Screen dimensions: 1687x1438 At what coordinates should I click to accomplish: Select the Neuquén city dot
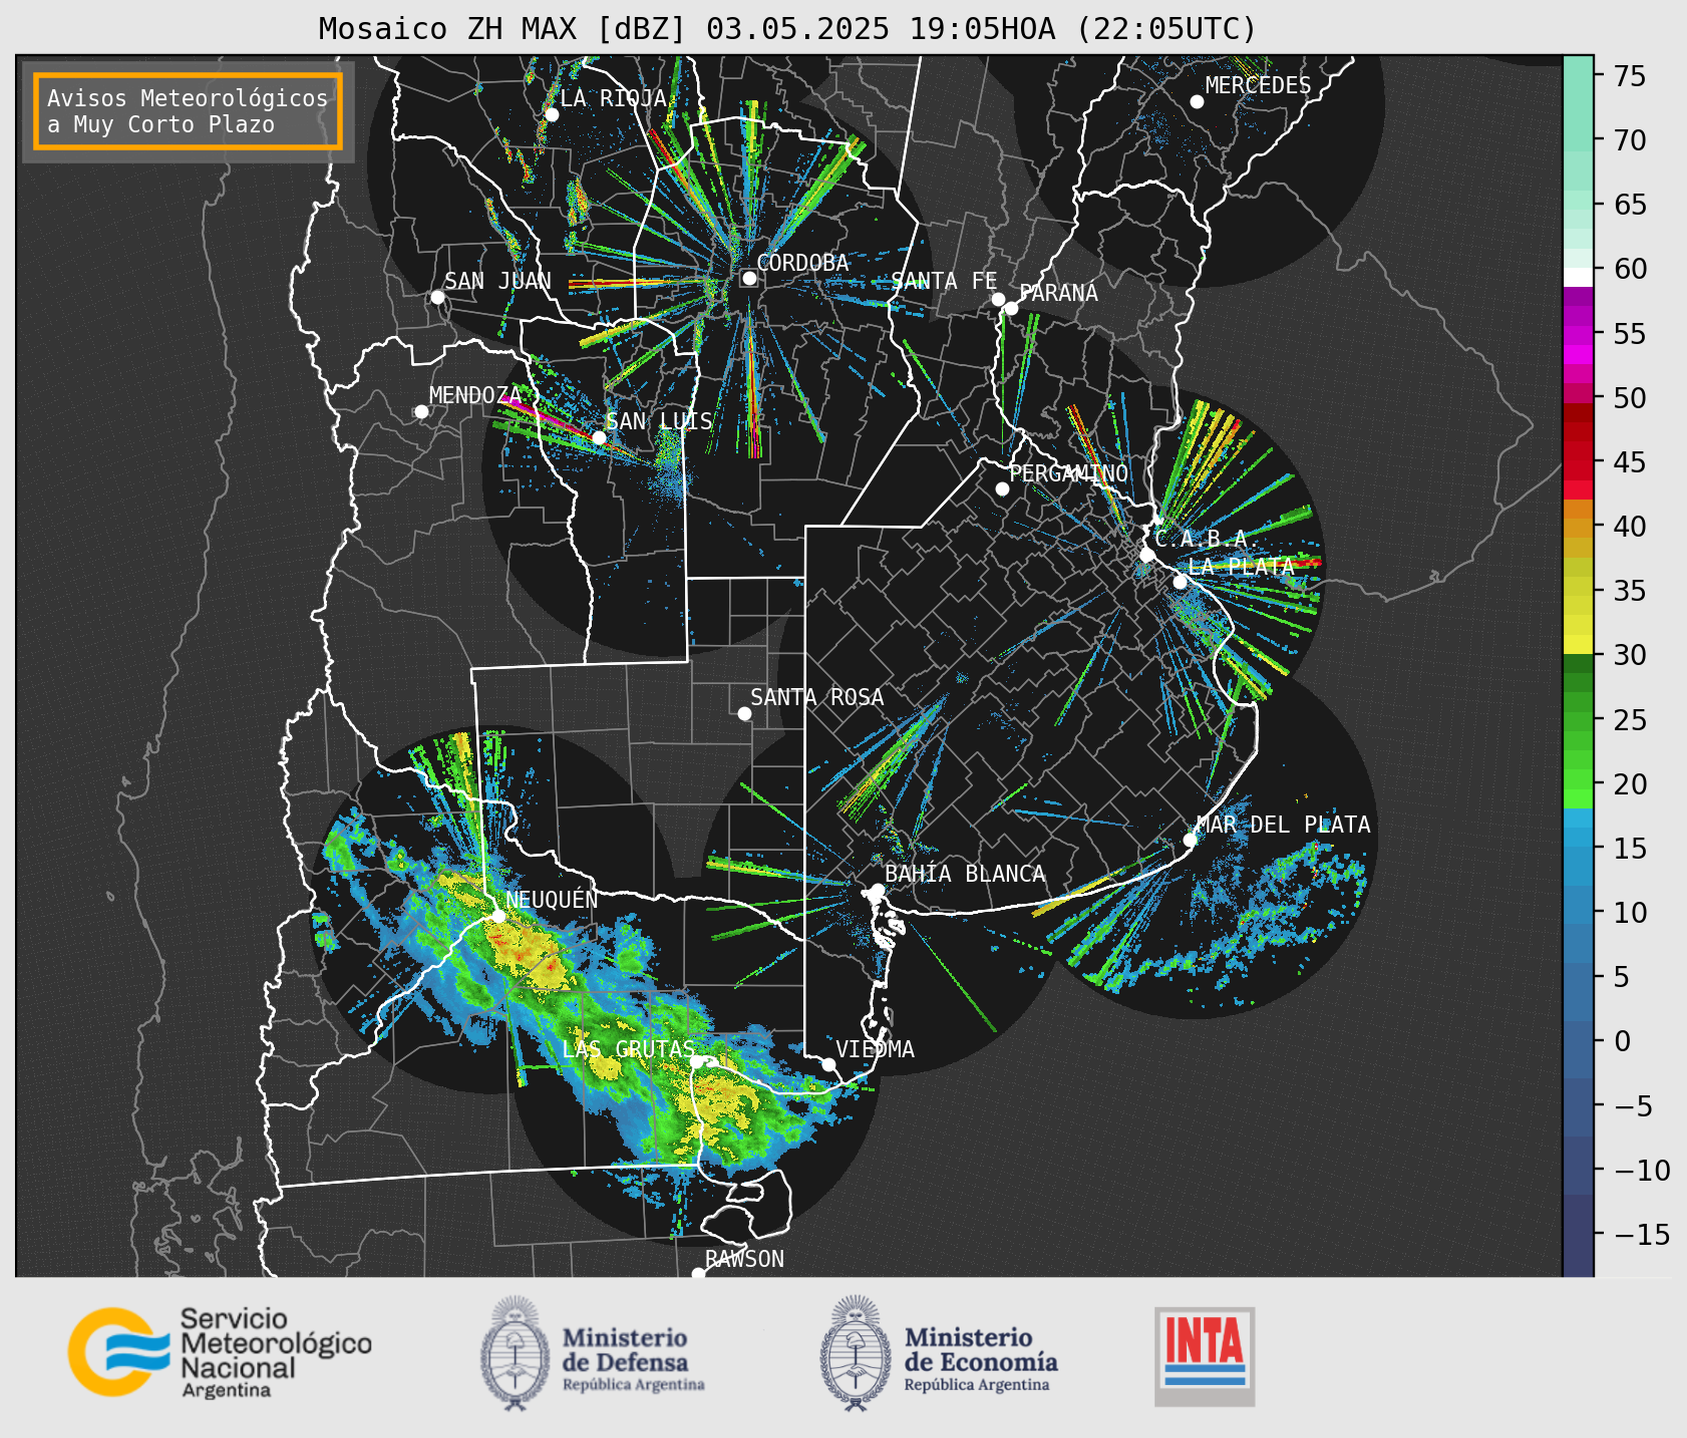coord(498,915)
